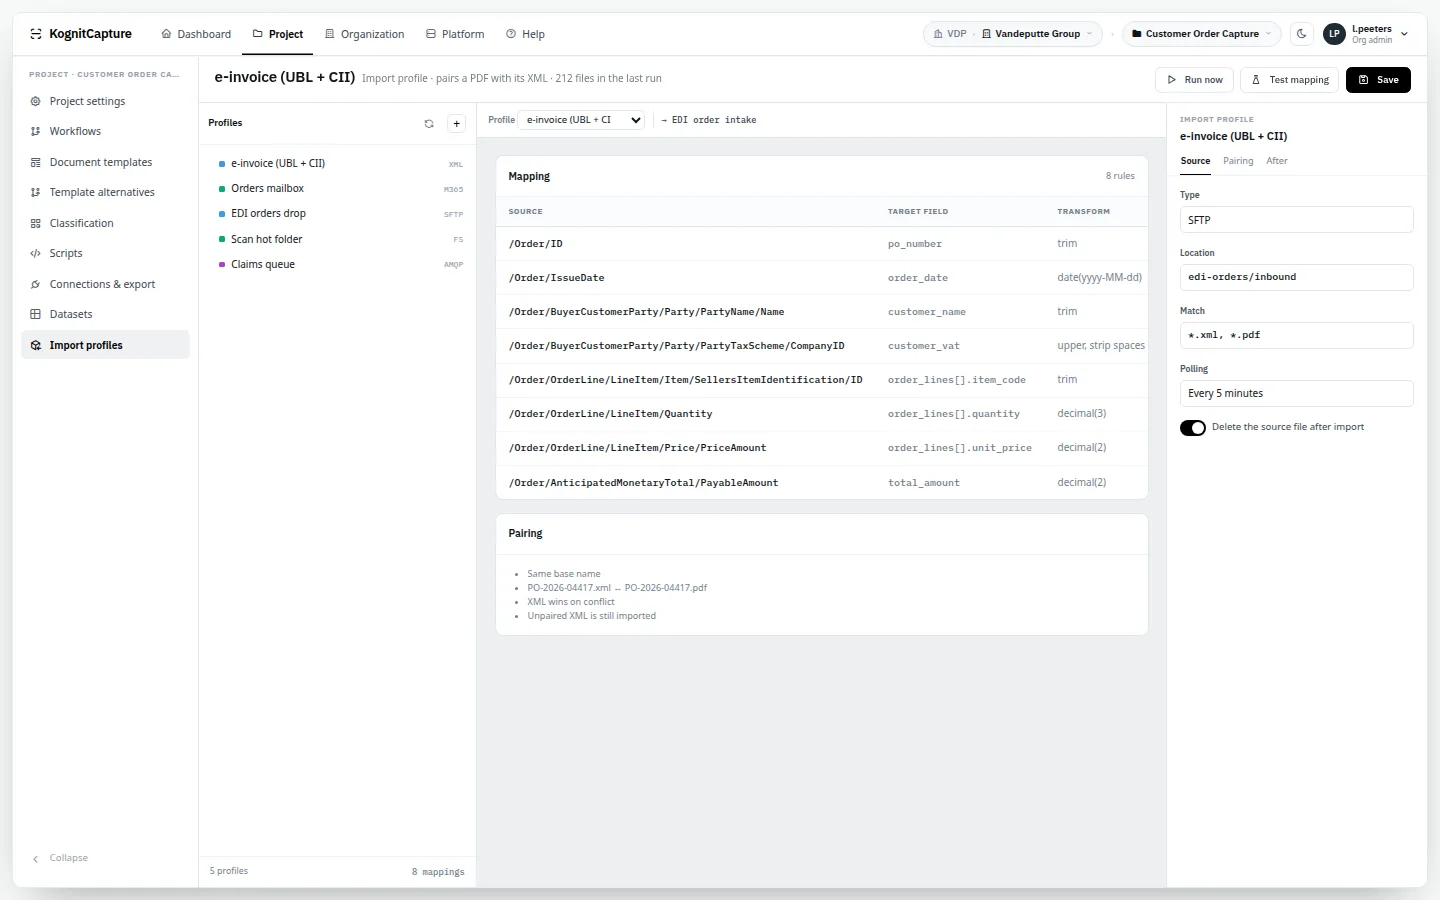Click the Save button
Screen dimensions: 1440x900
click(x=1378, y=80)
